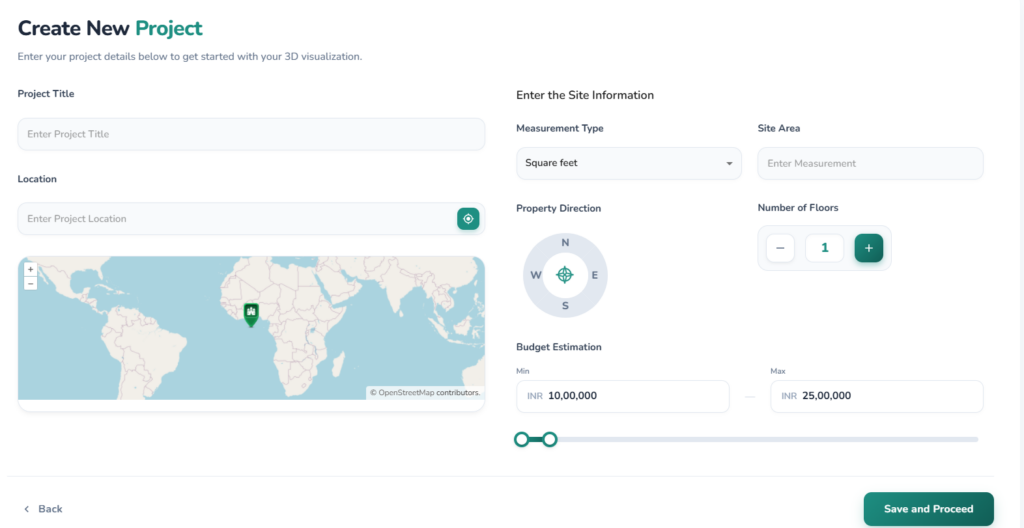The height and width of the screenshot is (528, 1024).
Task: Go Back to the previous page
Action: tap(43, 509)
